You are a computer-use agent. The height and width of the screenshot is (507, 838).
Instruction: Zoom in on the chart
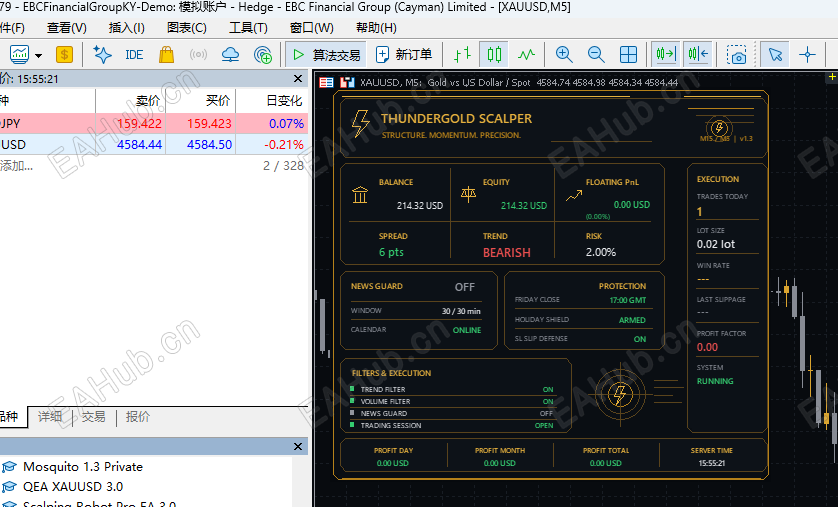(564, 54)
